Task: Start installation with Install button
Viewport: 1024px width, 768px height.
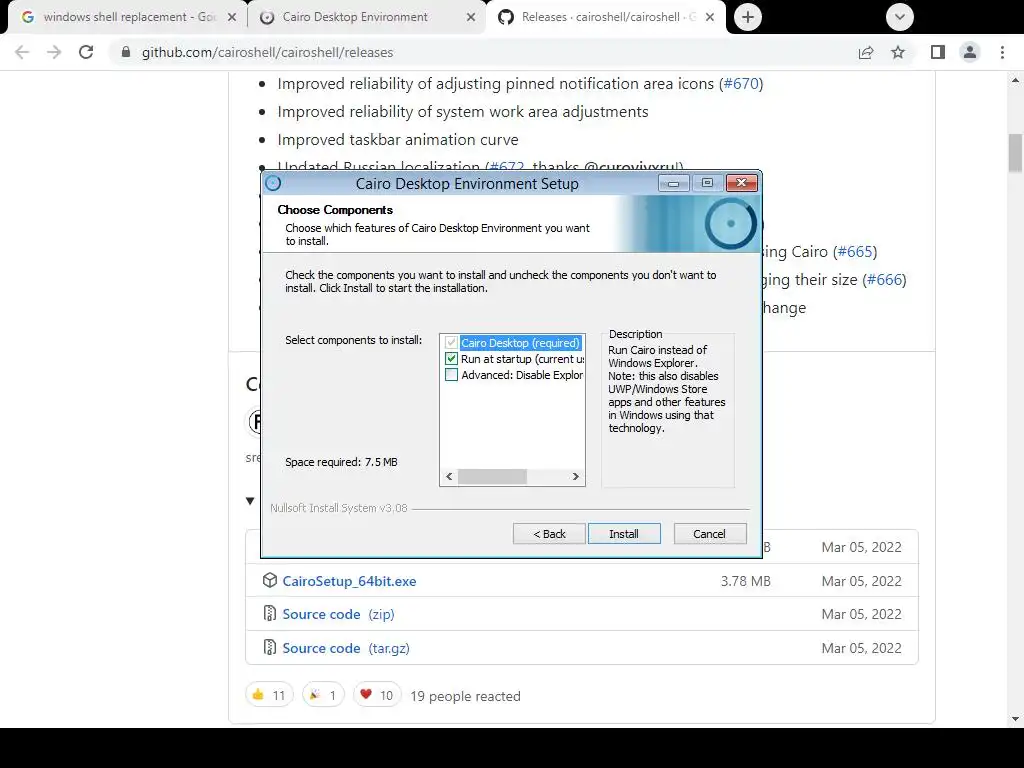Action: tap(624, 534)
